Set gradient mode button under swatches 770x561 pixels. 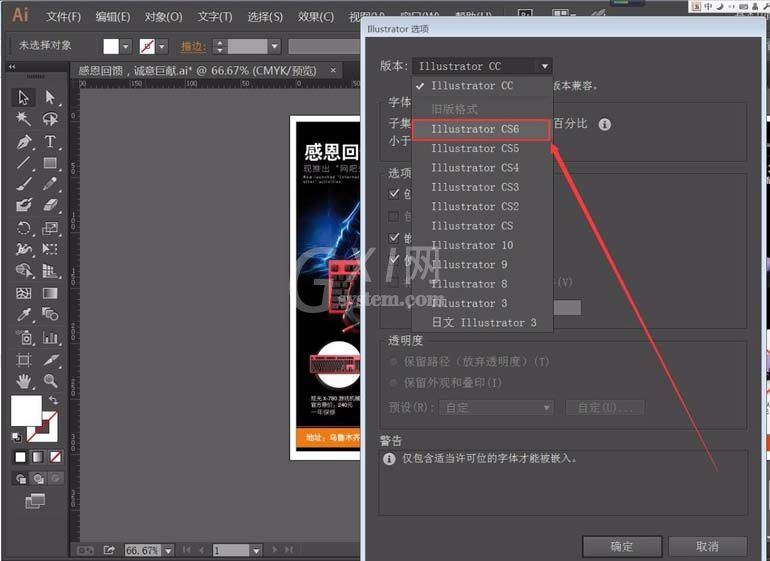(38, 457)
